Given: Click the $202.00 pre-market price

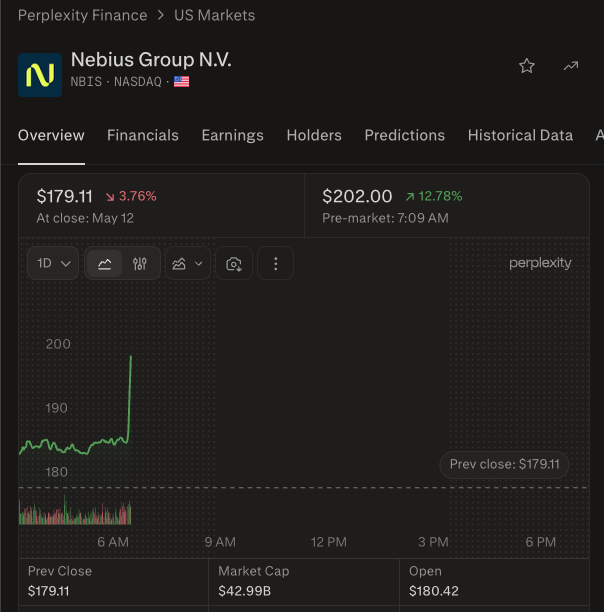Looking at the screenshot, I should click(x=357, y=196).
